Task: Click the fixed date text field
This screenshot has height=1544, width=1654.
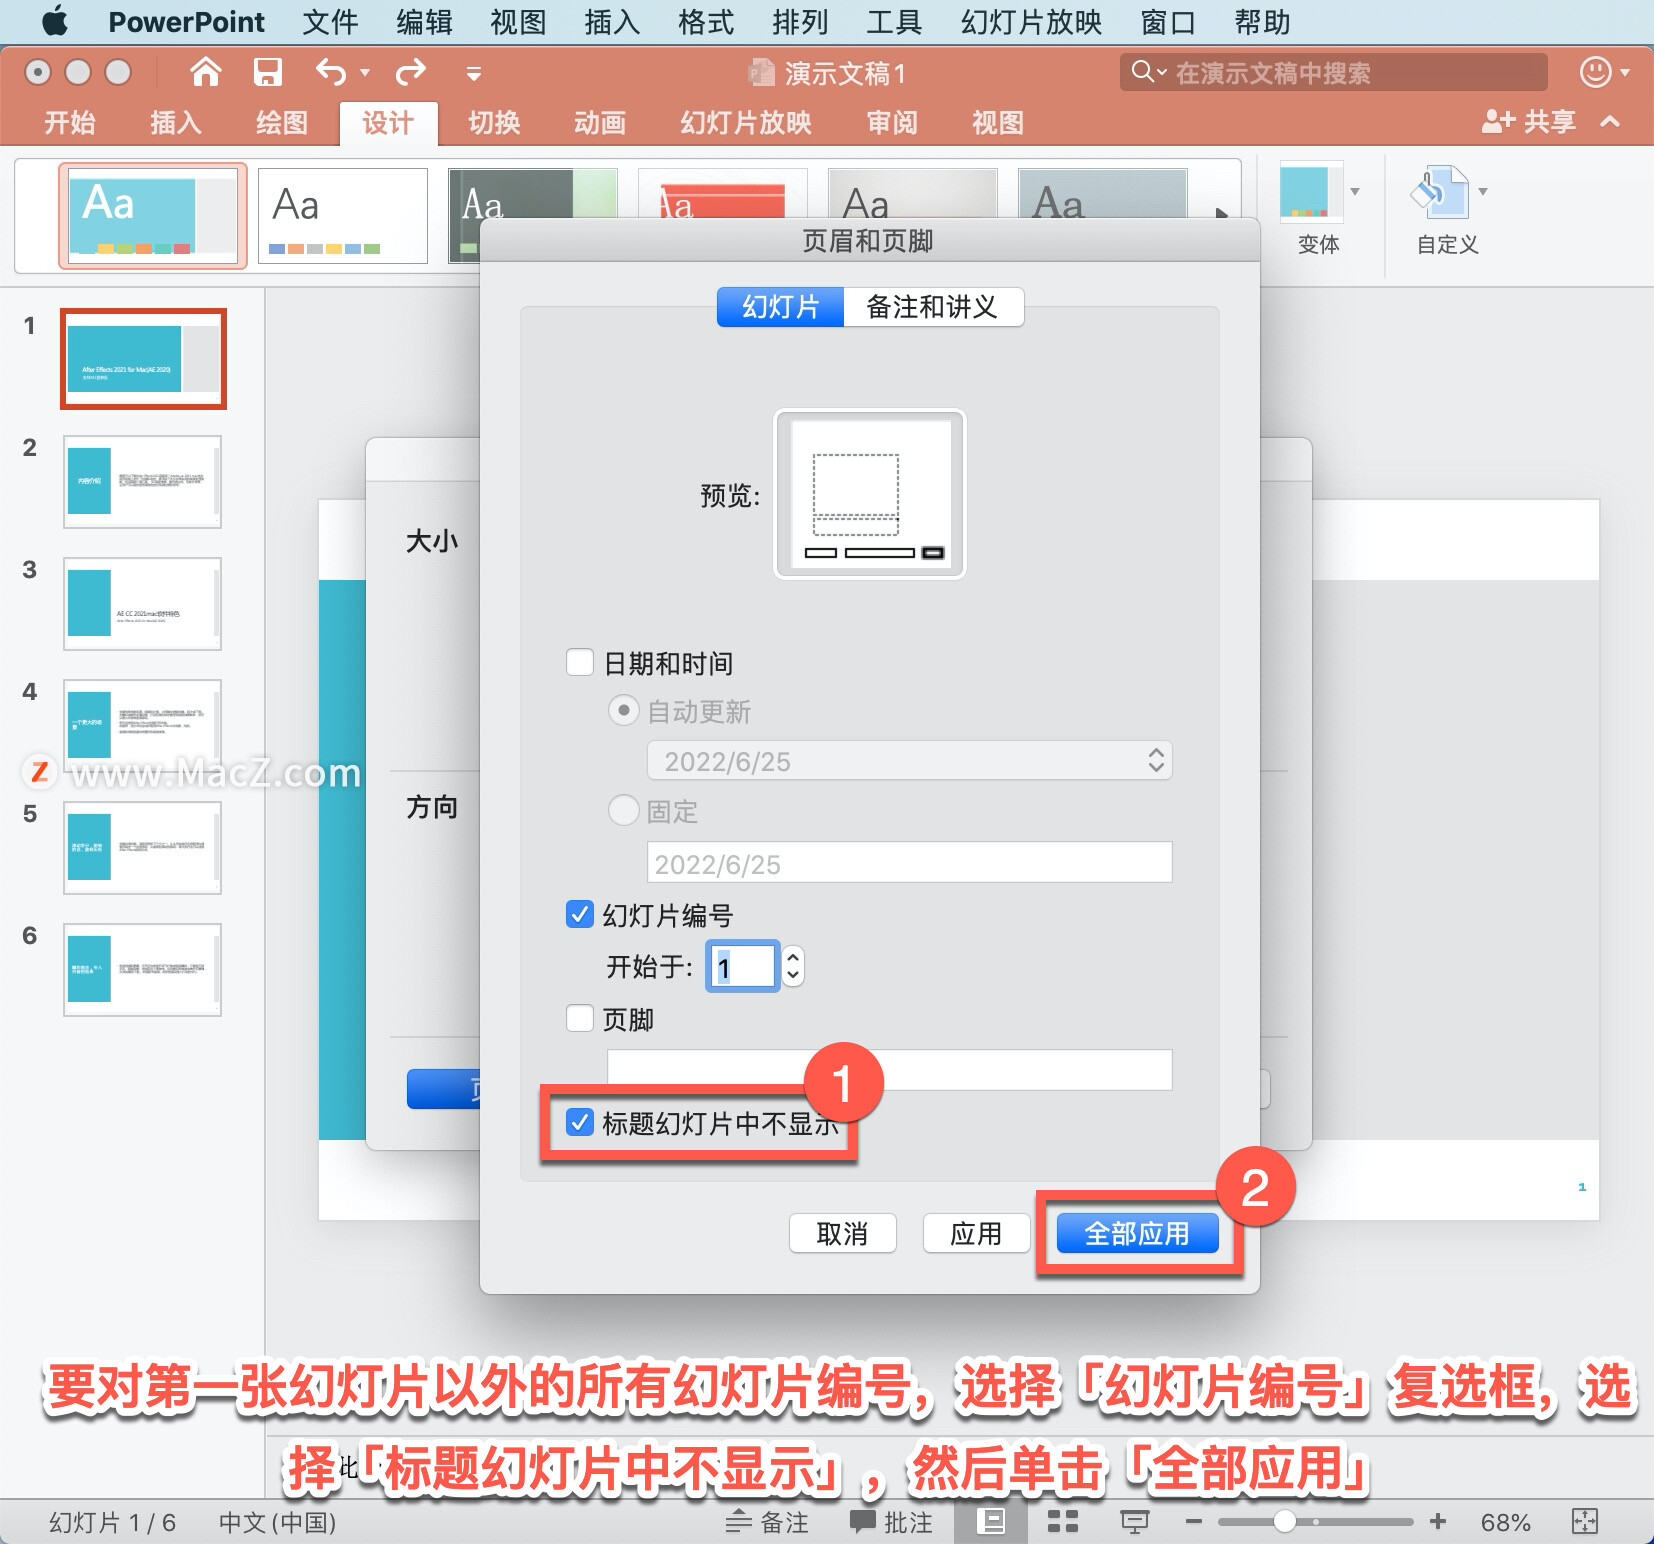Action: [909, 862]
